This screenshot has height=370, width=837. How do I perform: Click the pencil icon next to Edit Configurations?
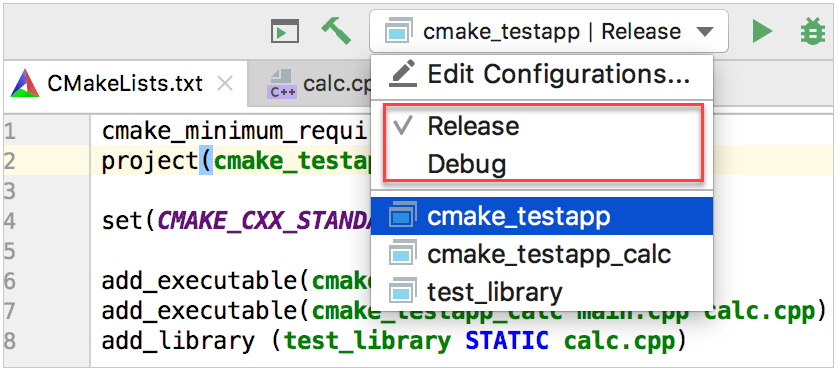(x=402, y=74)
